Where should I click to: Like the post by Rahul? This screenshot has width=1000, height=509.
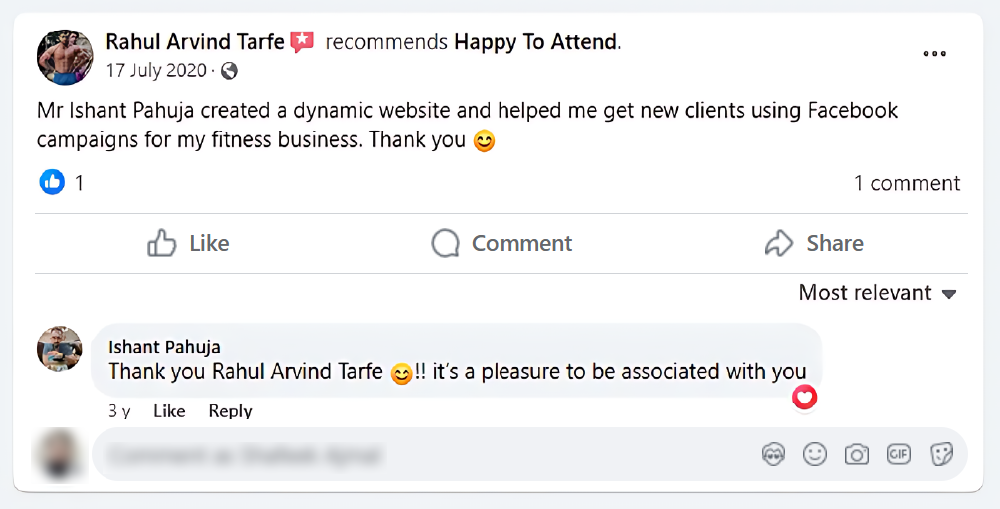[x=188, y=243]
